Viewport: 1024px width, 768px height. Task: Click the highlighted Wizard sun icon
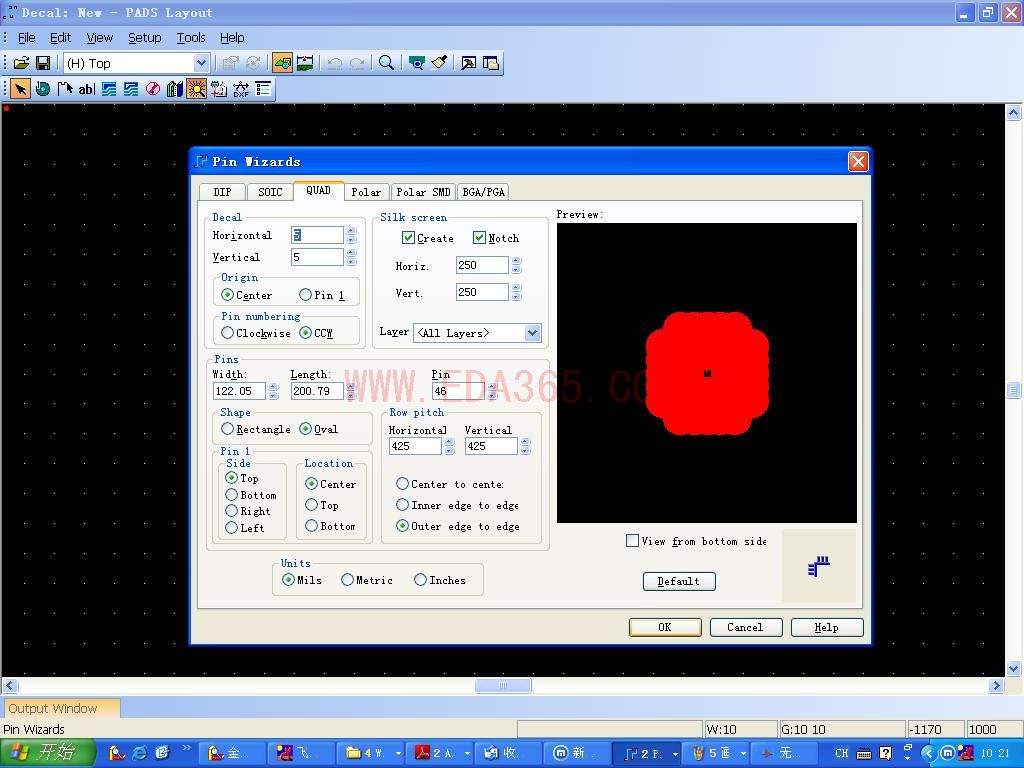[x=196, y=89]
